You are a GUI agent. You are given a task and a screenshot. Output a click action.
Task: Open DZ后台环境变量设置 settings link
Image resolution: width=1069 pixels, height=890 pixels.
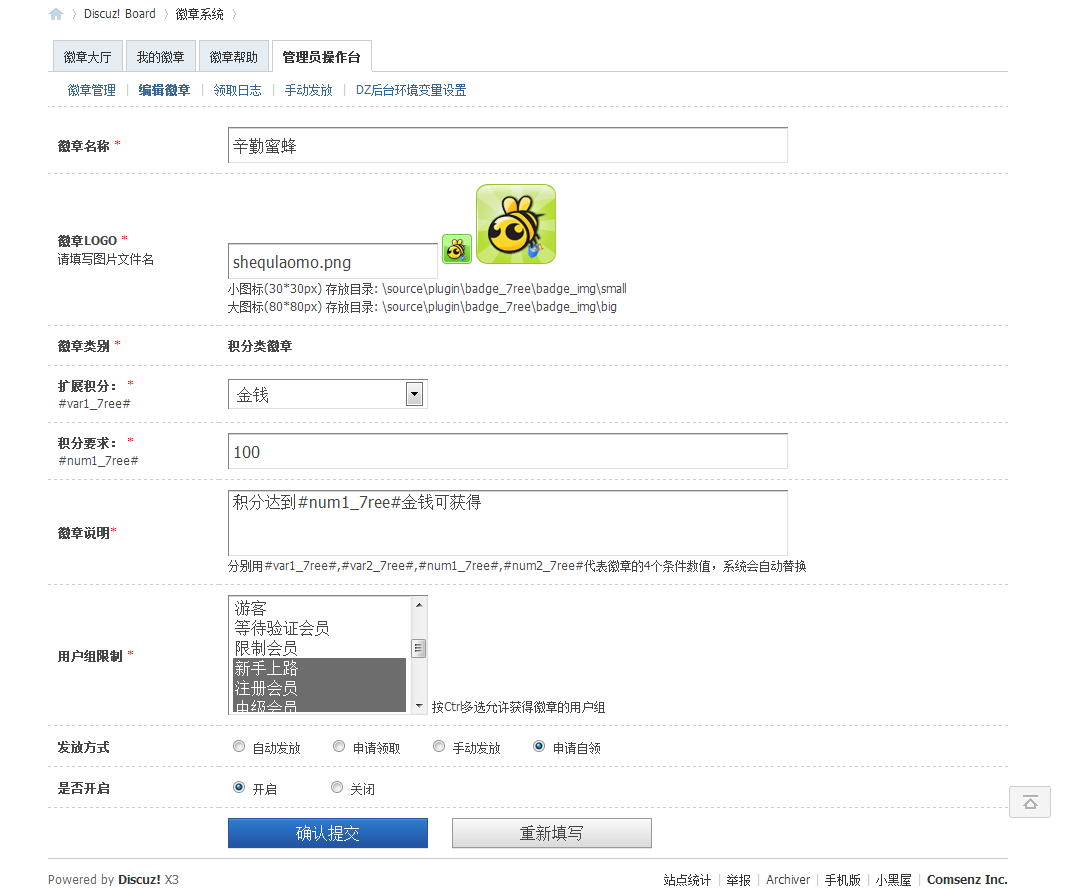tap(410, 89)
